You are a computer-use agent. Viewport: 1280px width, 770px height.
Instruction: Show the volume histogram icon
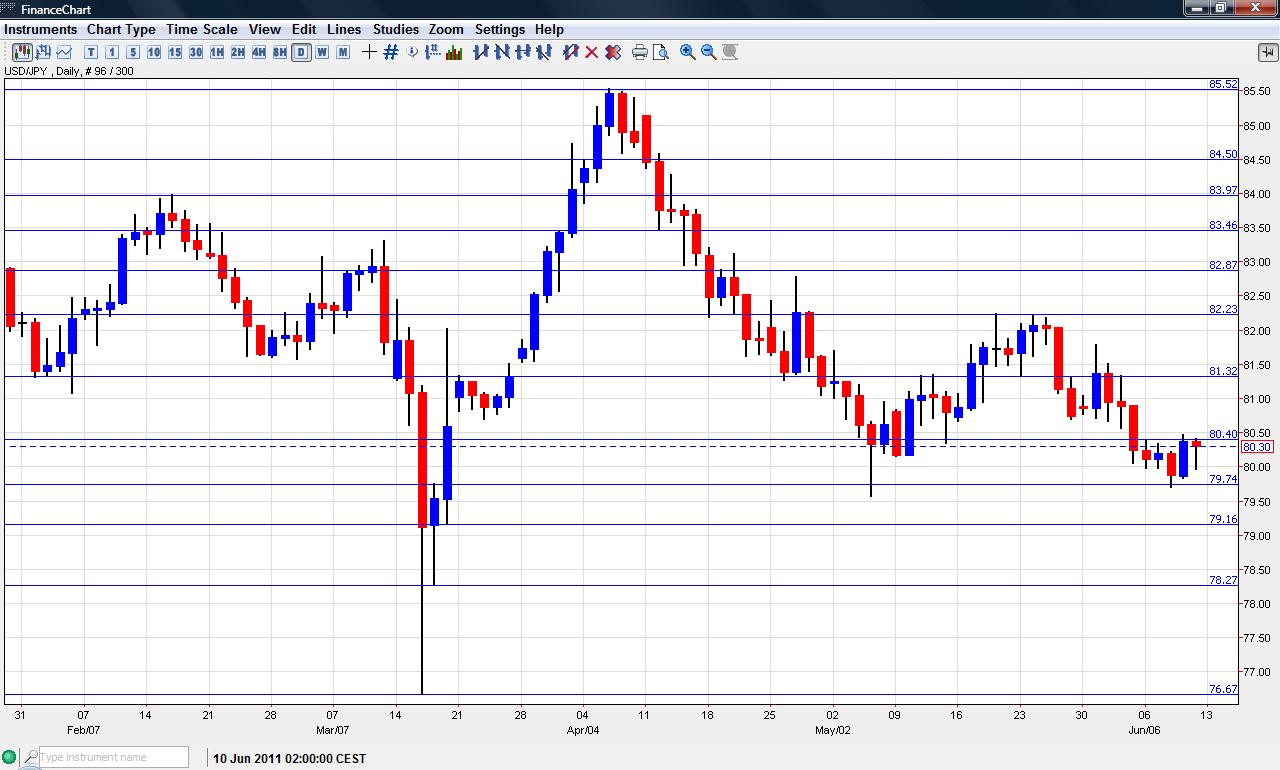point(455,52)
